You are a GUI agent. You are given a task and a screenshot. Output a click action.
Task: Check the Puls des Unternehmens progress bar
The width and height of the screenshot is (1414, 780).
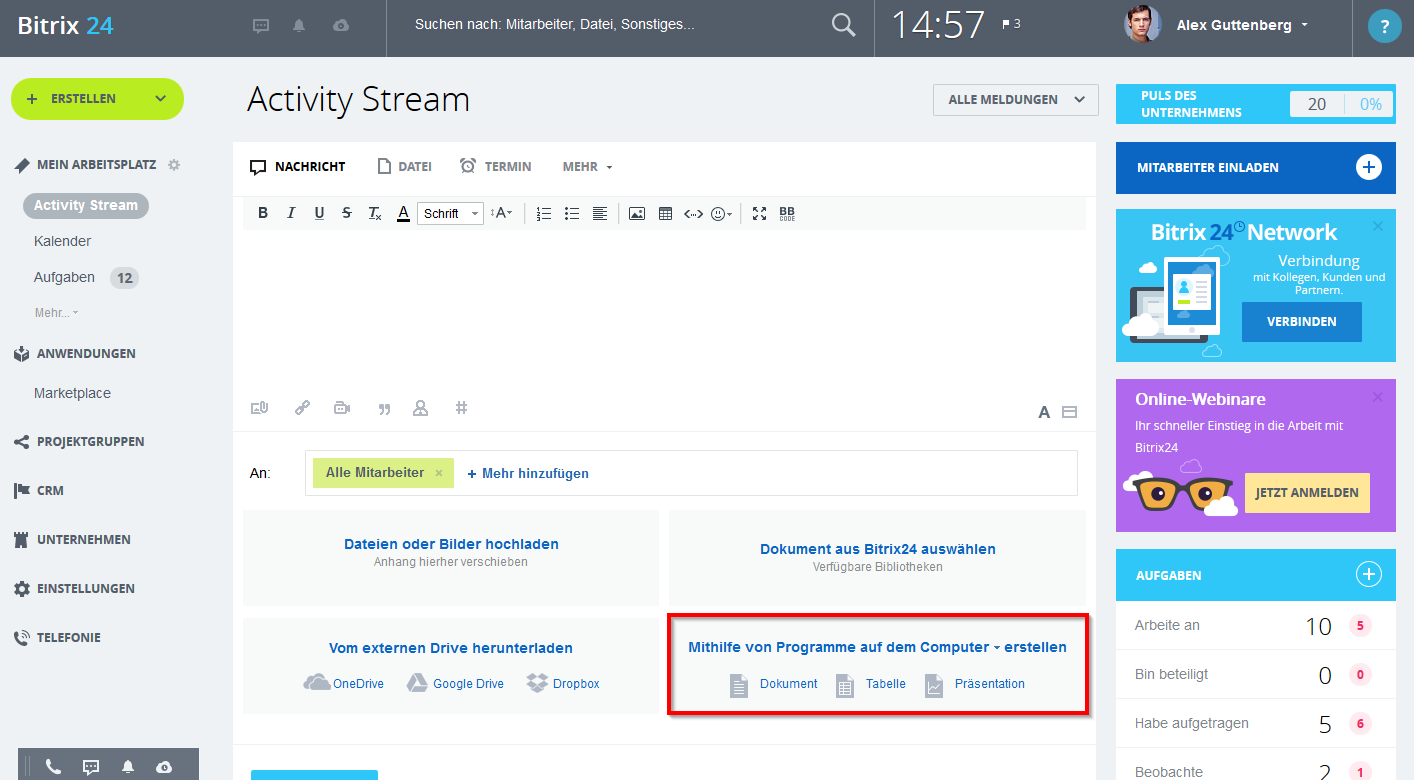pyautogui.click(x=1341, y=103)
